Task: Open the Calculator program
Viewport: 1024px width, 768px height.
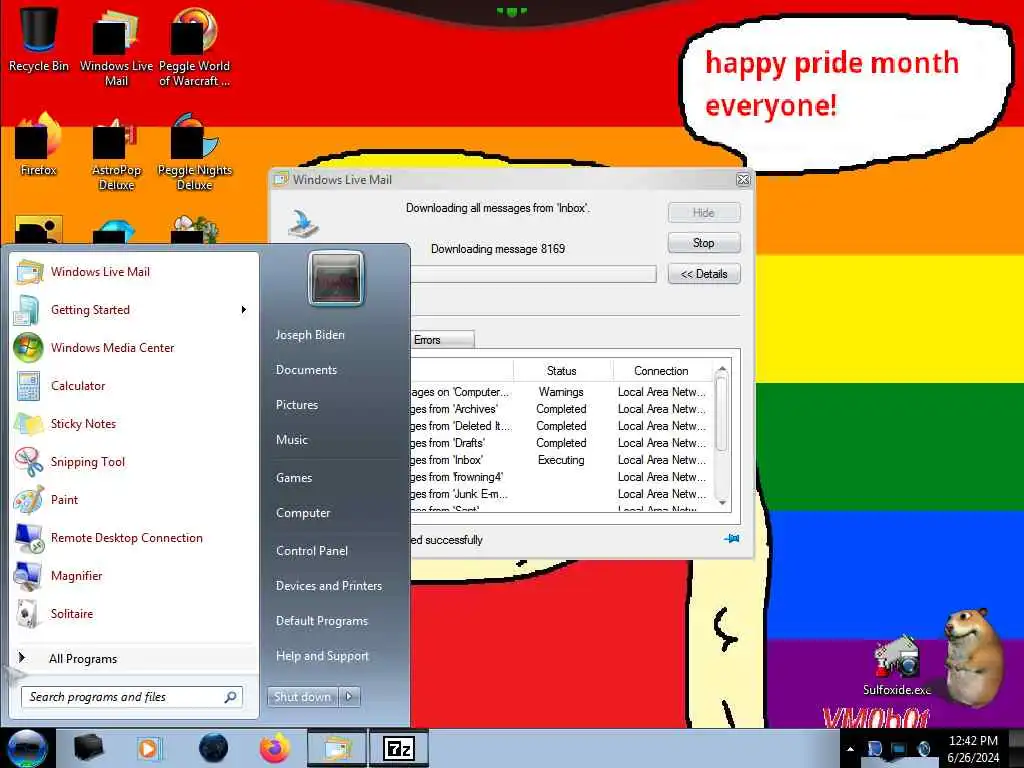Action: [134, 385]
